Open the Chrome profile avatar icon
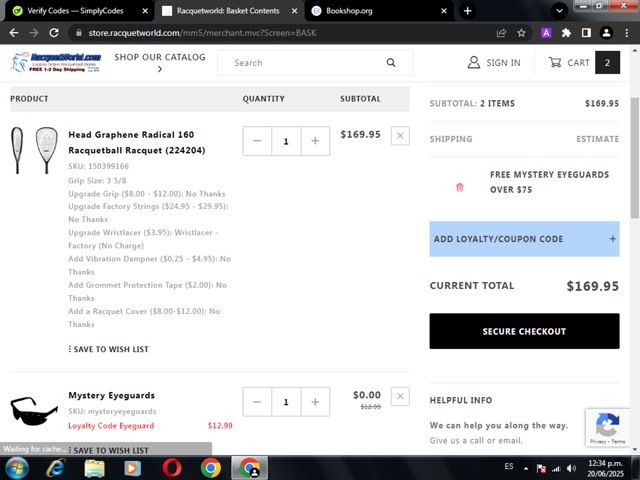The height and width of the screenshot is (480, 640). tap(607, 33)
